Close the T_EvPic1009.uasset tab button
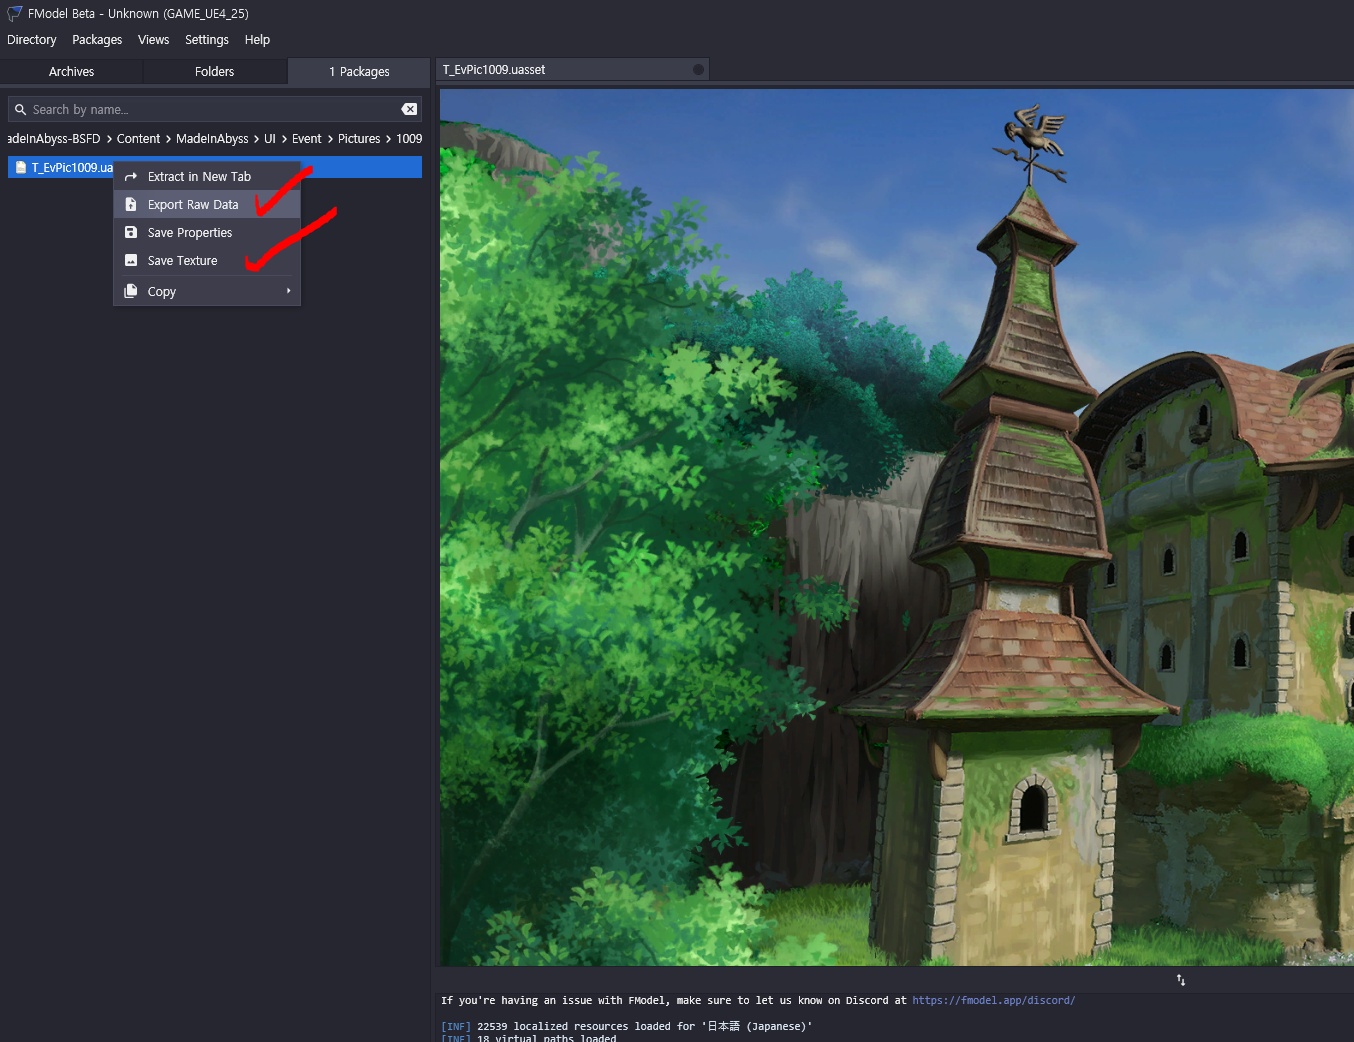Screen dimensions: 1354x1042 click(x=698, y=70)
